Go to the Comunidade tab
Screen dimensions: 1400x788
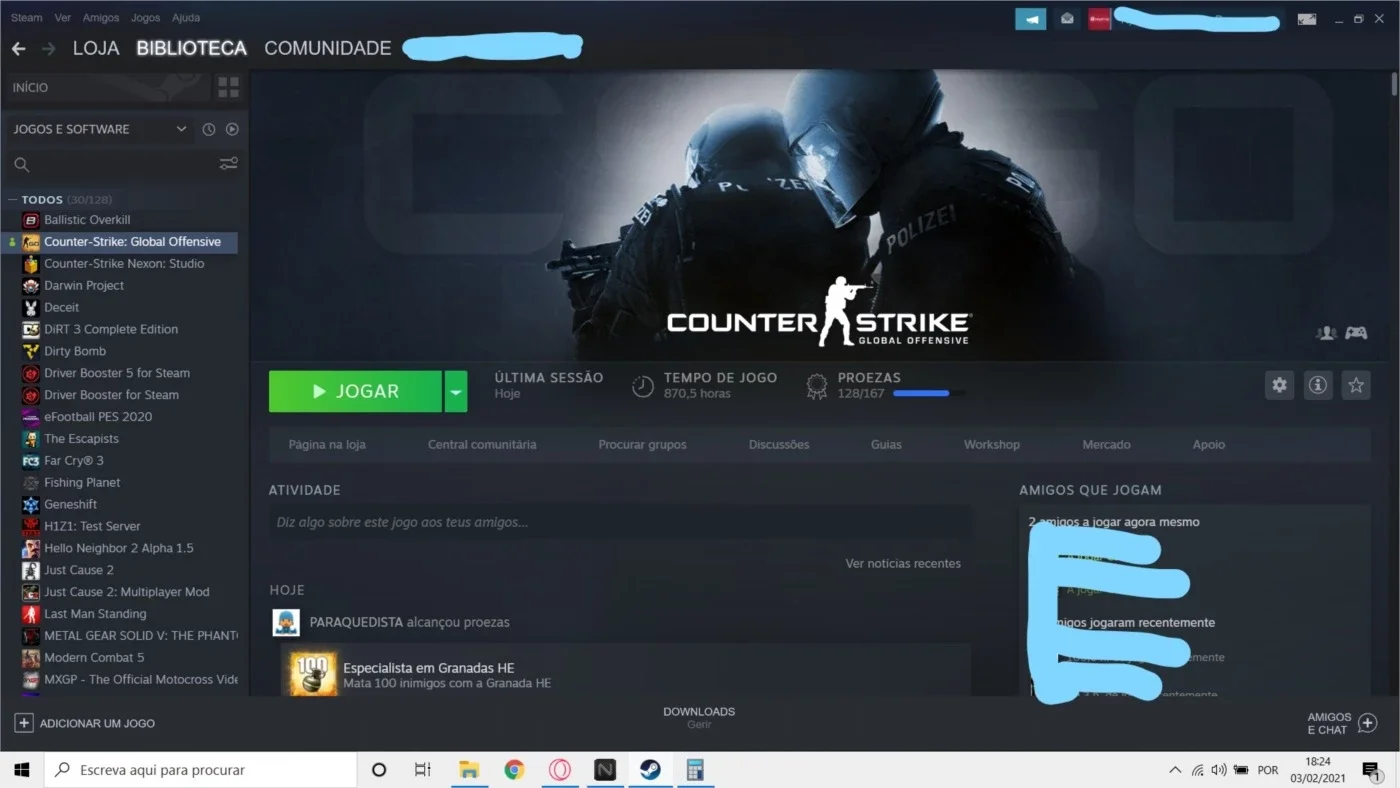pyautogui.click(x=328, y=48)
